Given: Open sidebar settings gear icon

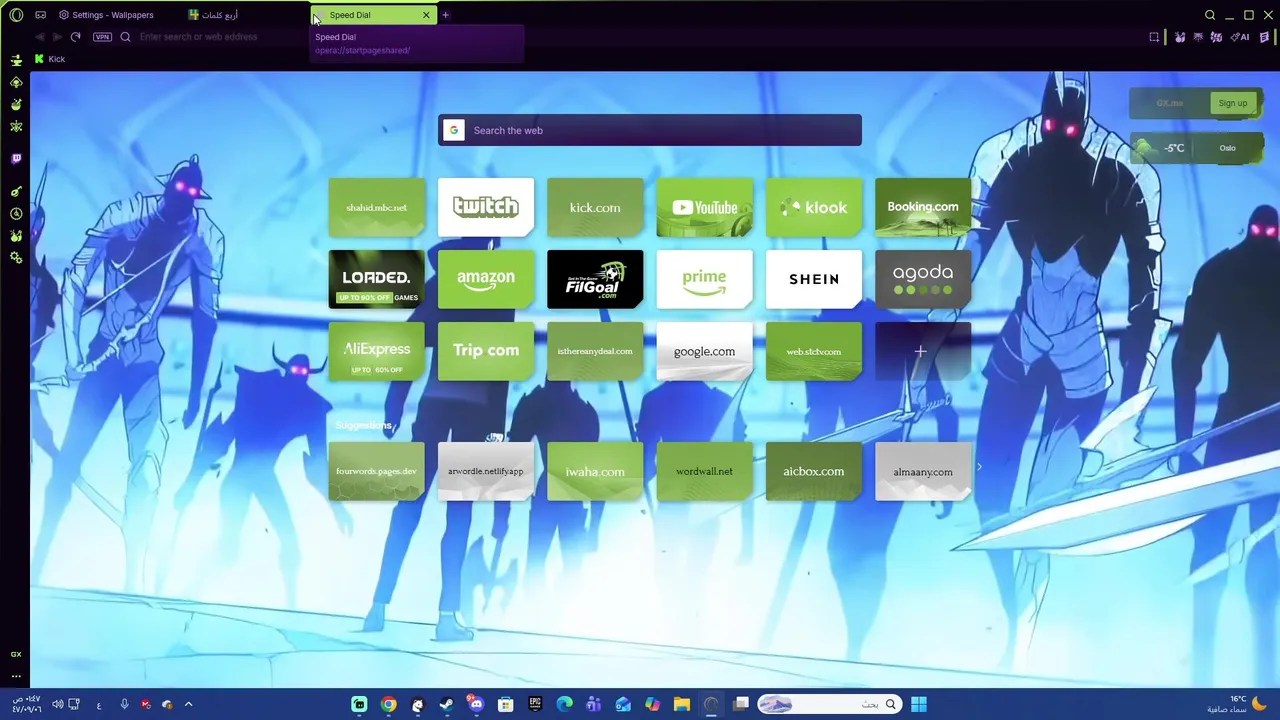Looking at the screenshot, I should pyautogui.click(x=16, y=258).
